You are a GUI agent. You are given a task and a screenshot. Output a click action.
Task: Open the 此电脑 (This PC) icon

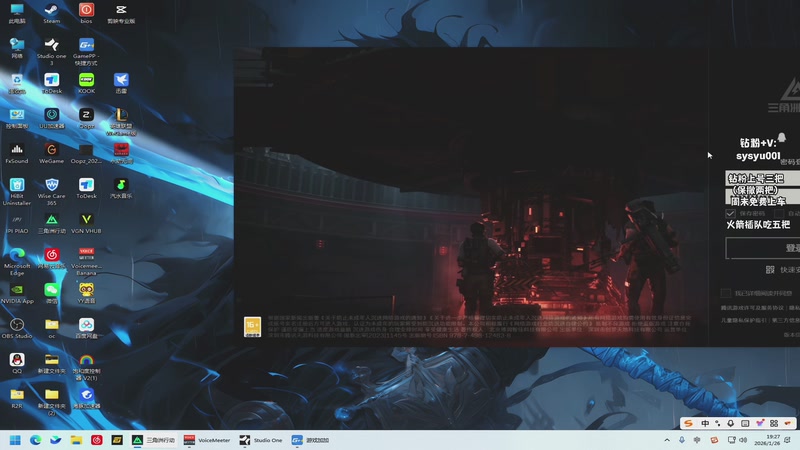(17, 13)
